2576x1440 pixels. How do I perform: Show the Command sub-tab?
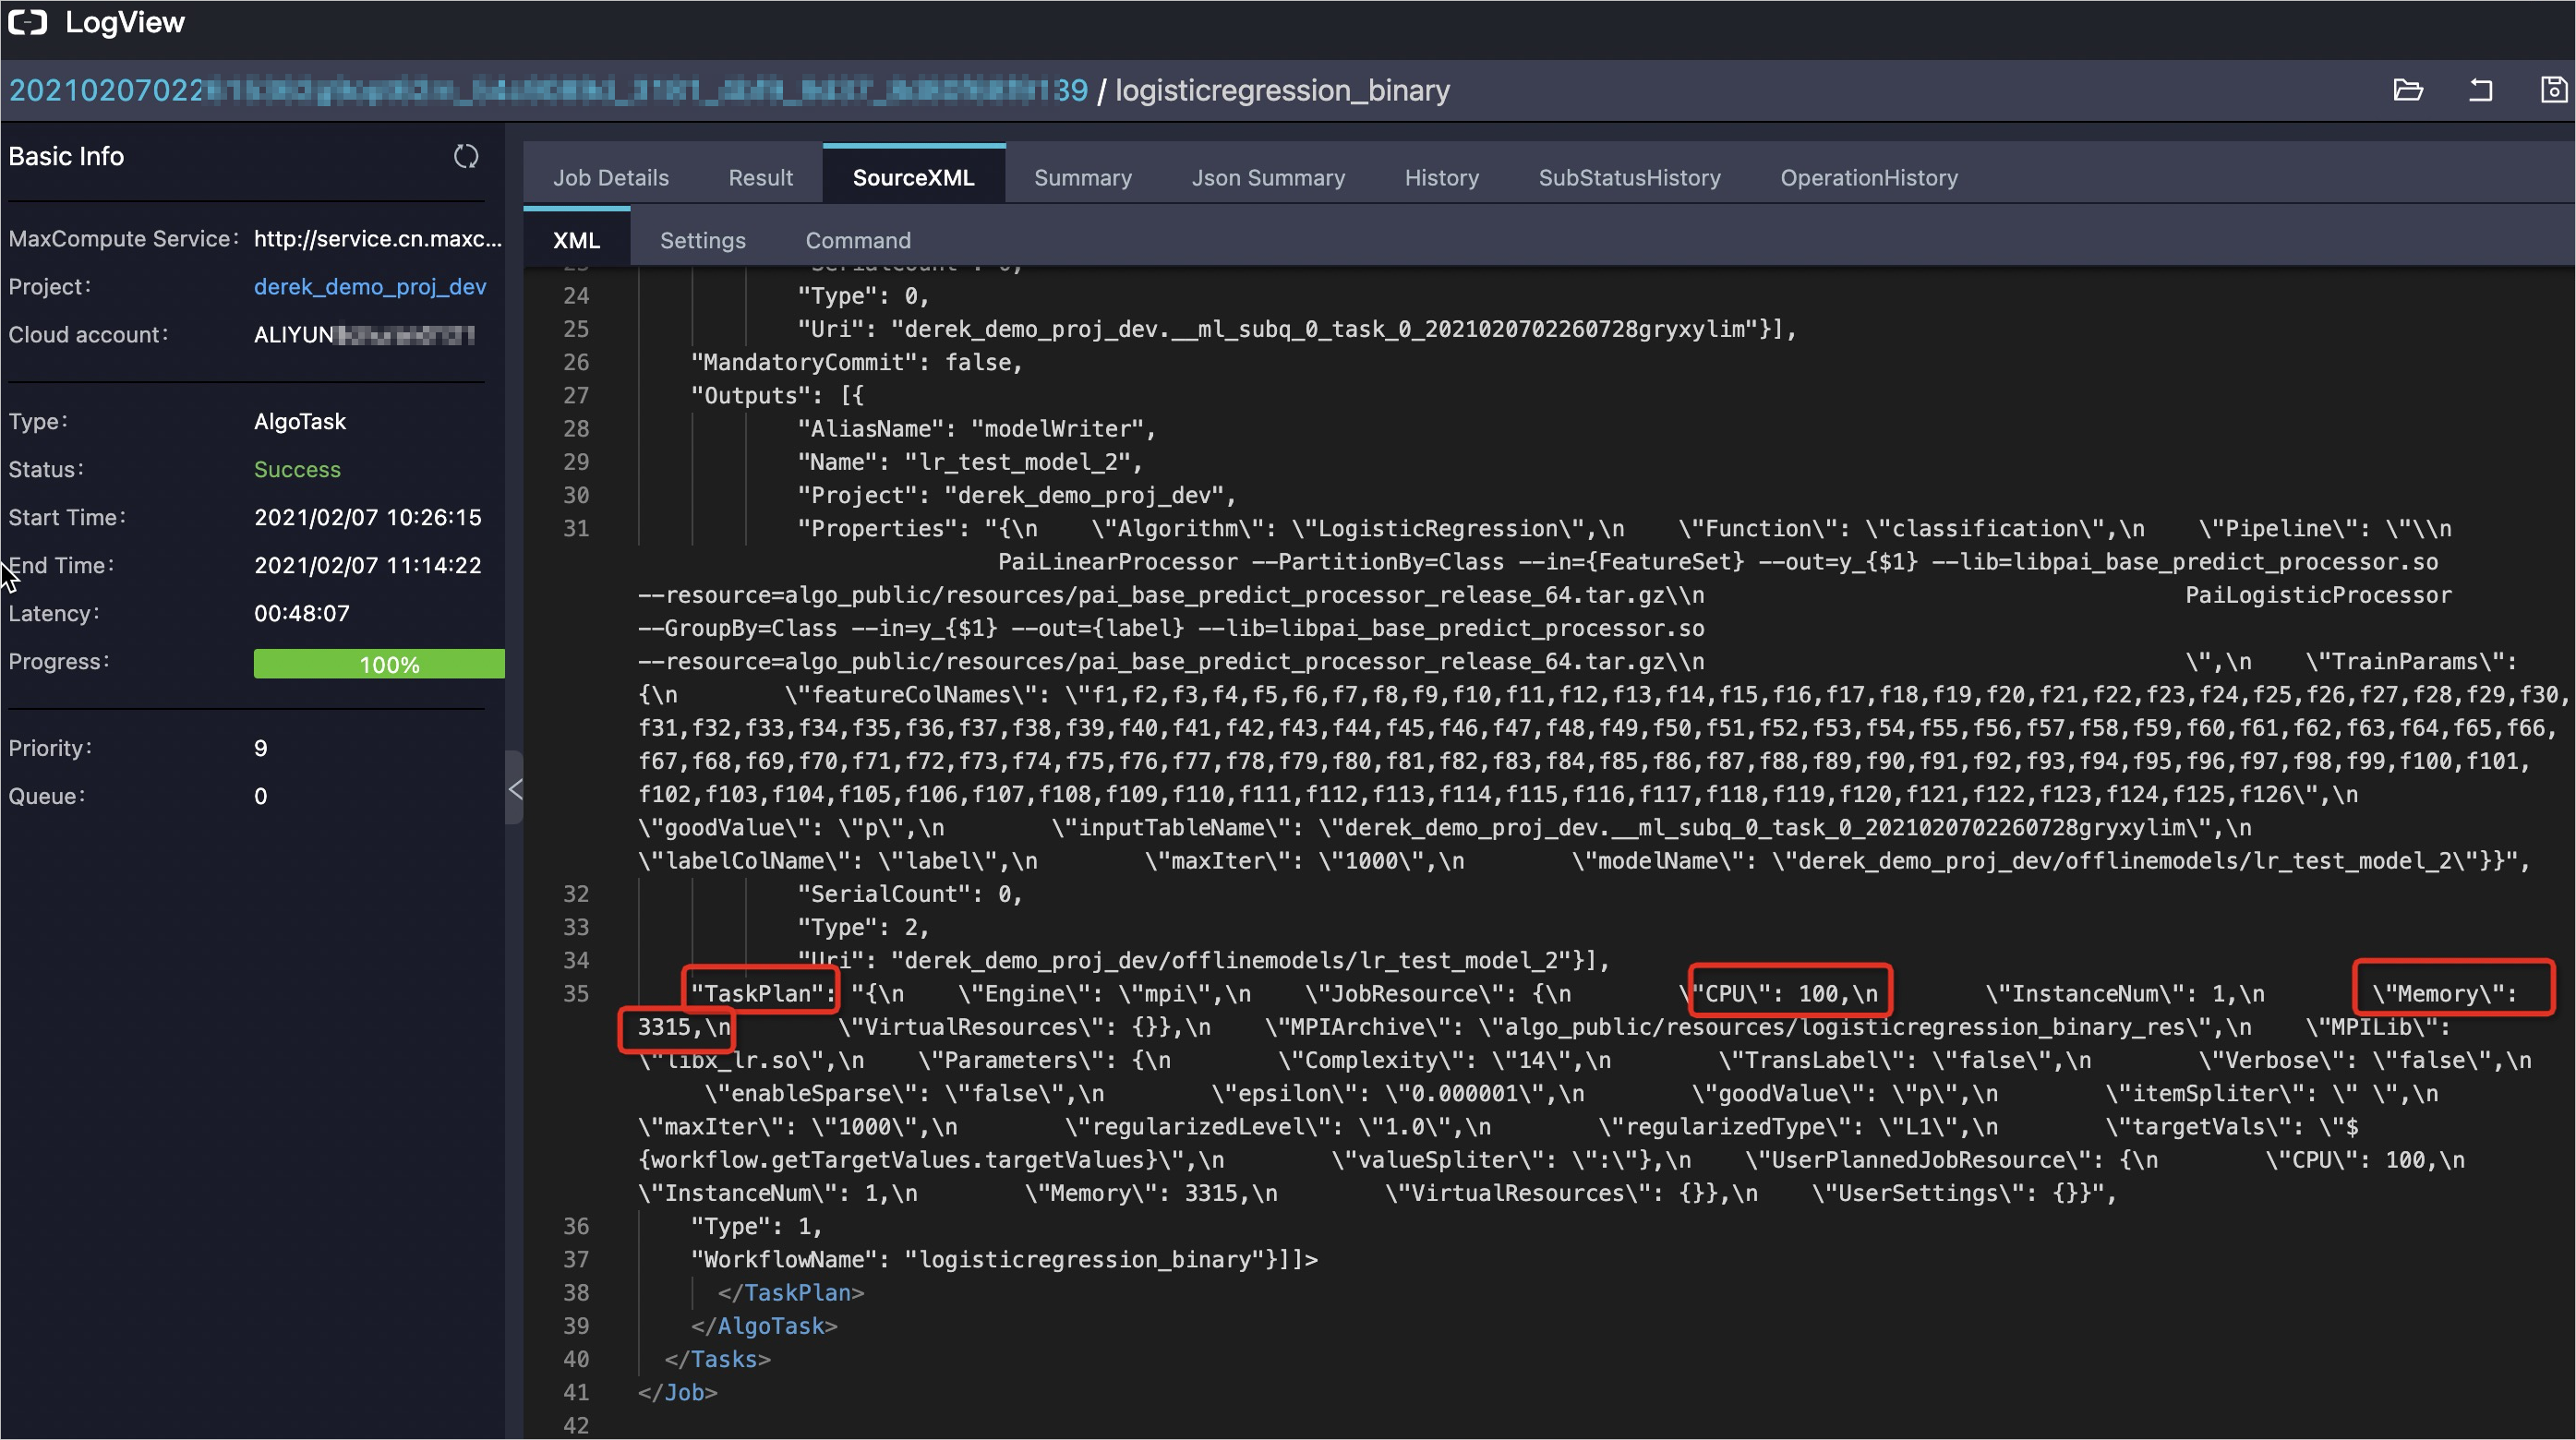click(857, 240)
